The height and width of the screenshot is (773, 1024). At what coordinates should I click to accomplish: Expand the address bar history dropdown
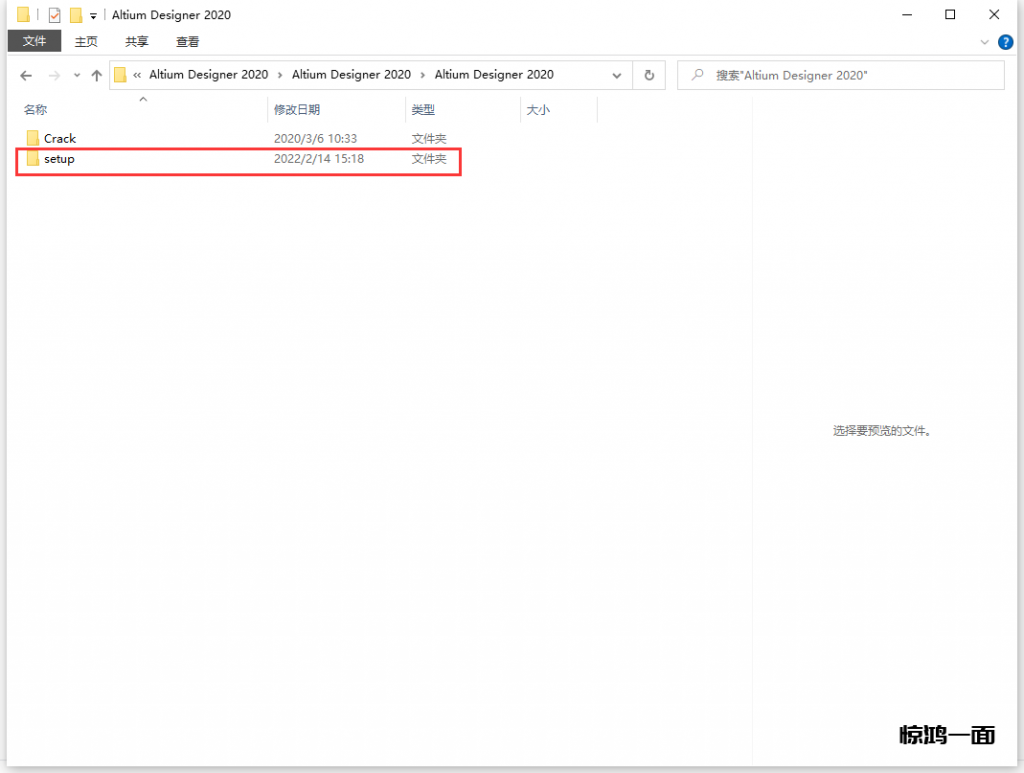617,75
